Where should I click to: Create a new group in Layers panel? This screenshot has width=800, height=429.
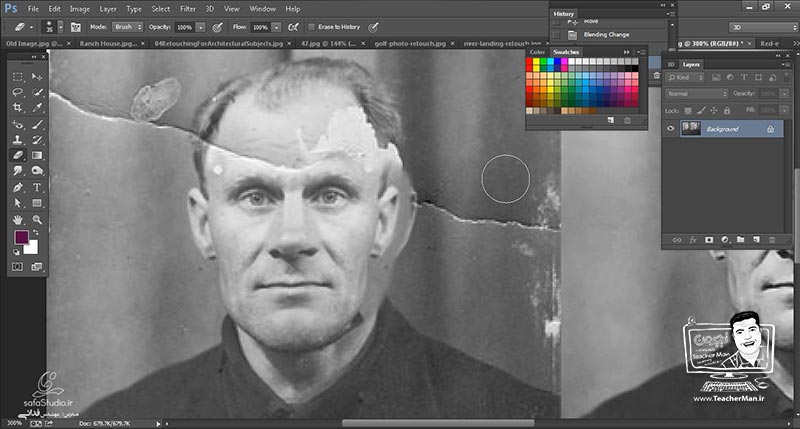[x=740, y=239]
